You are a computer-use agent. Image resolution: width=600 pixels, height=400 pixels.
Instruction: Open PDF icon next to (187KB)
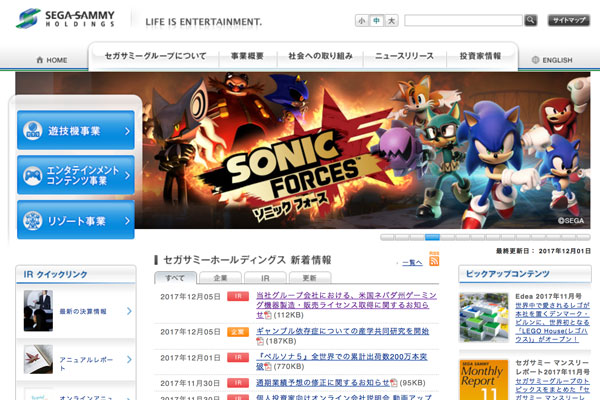pyautogui.click(x=260, y=341)
